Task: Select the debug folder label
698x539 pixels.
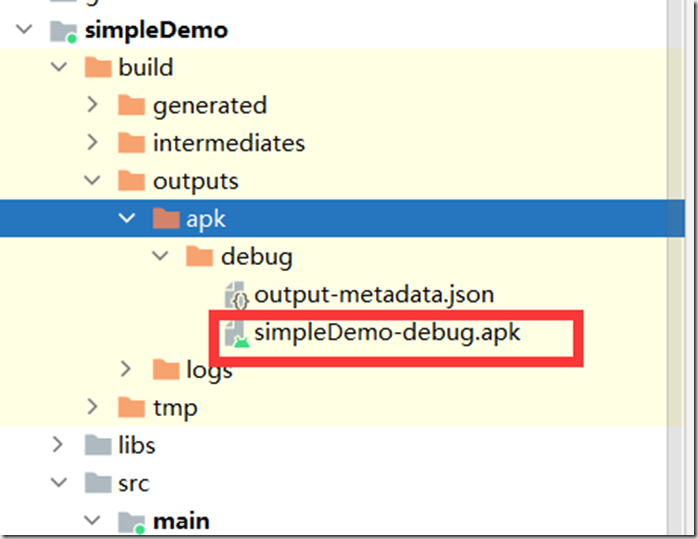Action: pos(256,257)
